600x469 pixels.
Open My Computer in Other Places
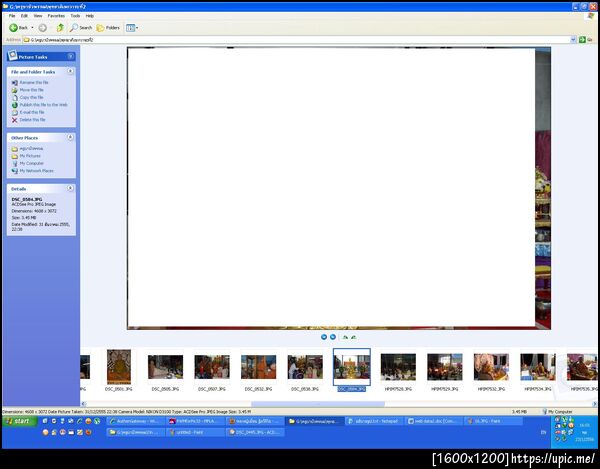pos(31,163)
